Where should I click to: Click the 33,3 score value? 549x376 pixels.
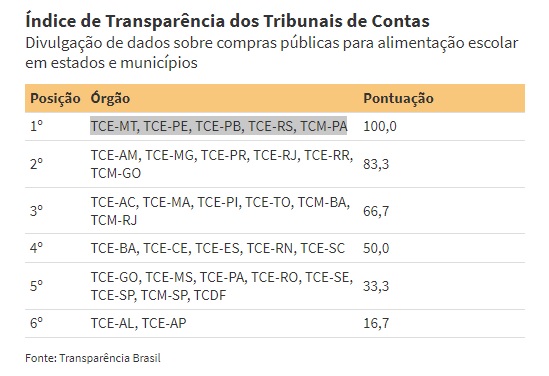tap(376, 286)
